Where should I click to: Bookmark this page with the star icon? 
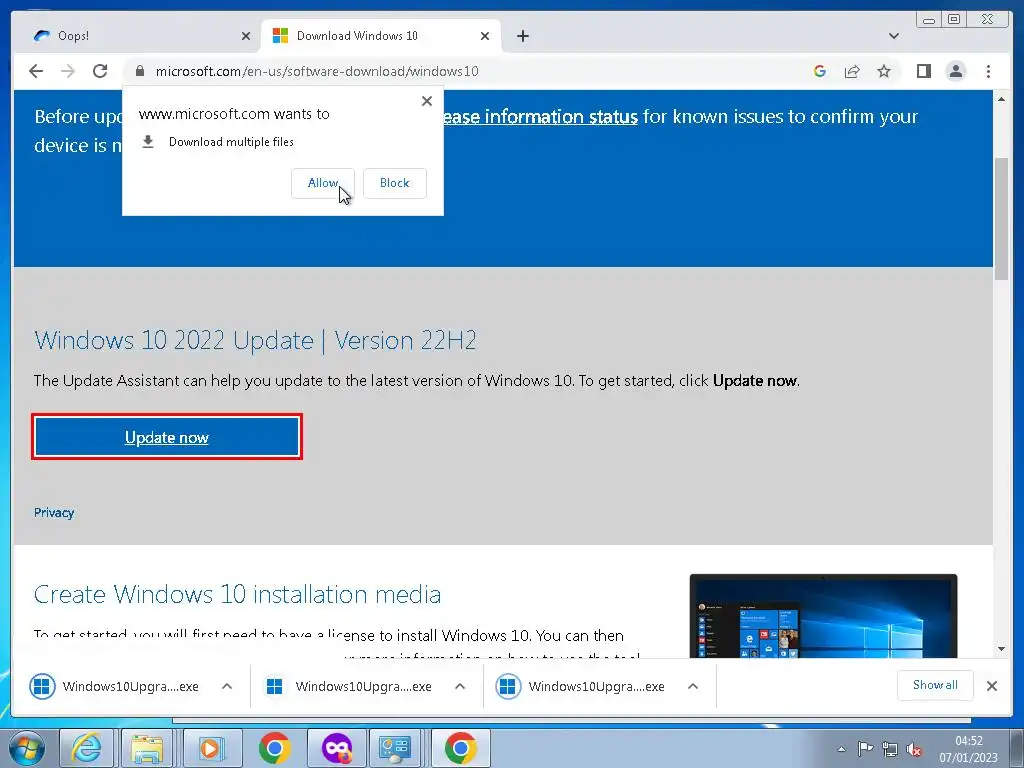pos(884,71)
